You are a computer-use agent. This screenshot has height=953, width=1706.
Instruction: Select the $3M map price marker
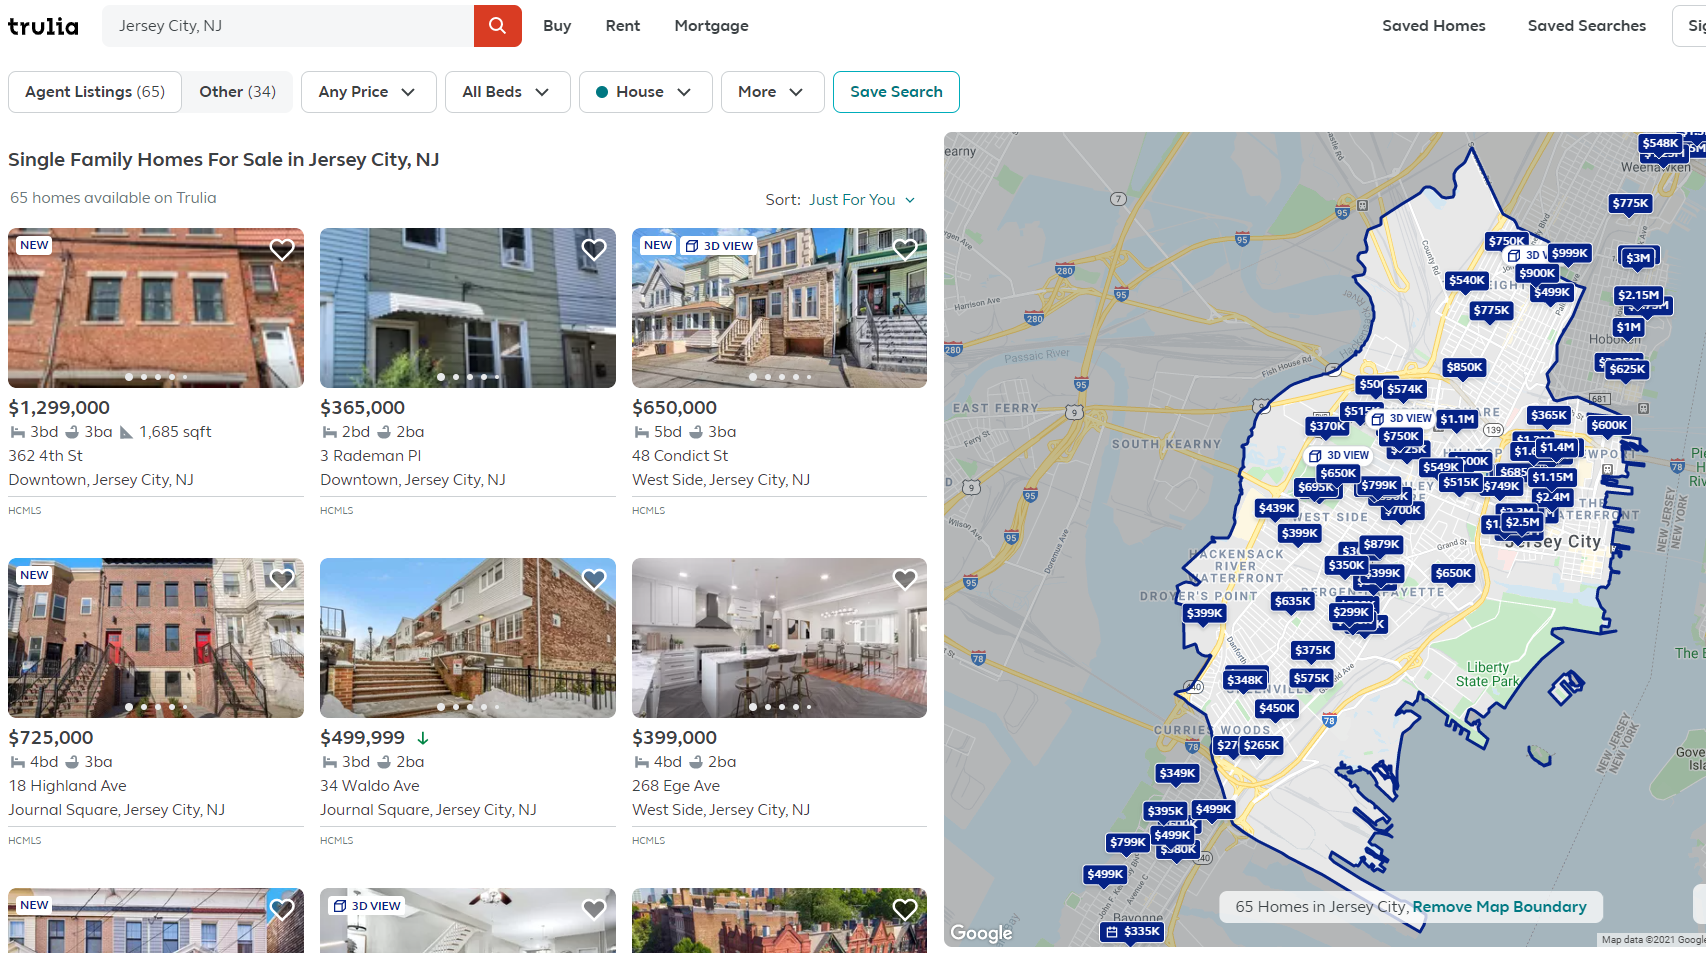(1638, 258)
